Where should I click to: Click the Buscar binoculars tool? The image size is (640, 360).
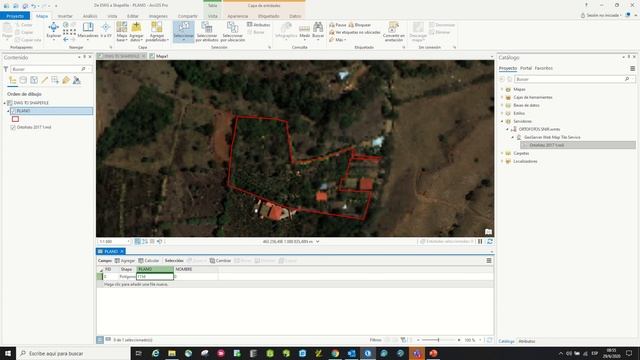tap(318, 31)
